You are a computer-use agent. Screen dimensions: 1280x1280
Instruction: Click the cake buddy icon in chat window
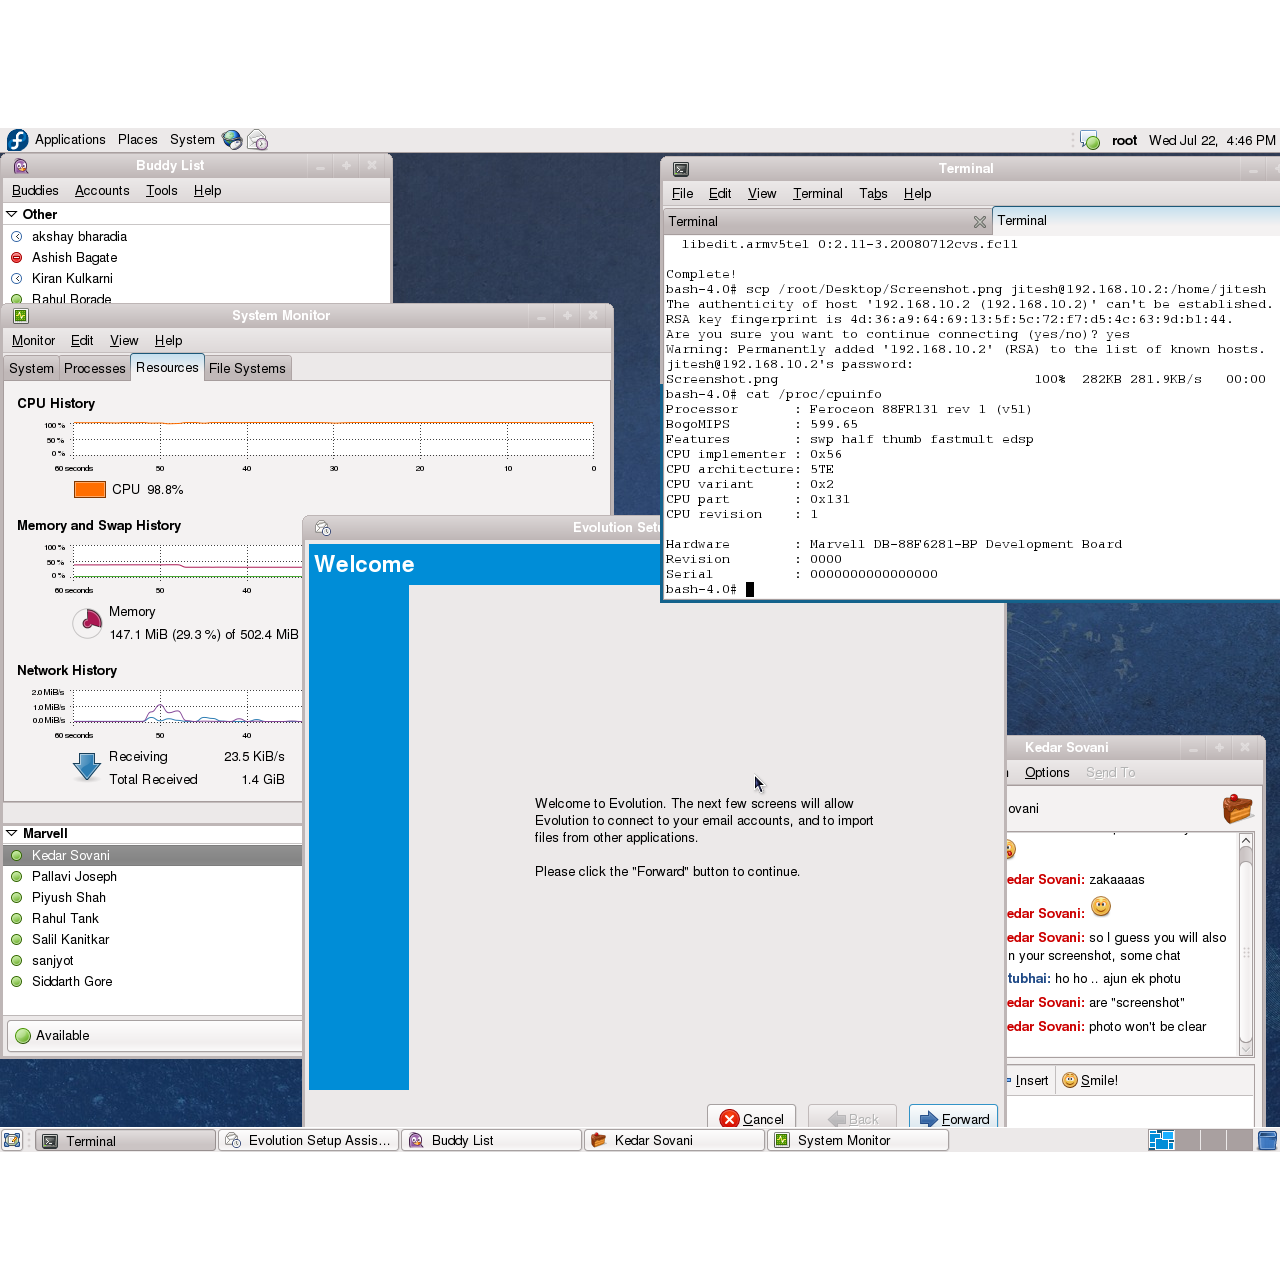click(x=1239, y=810)
